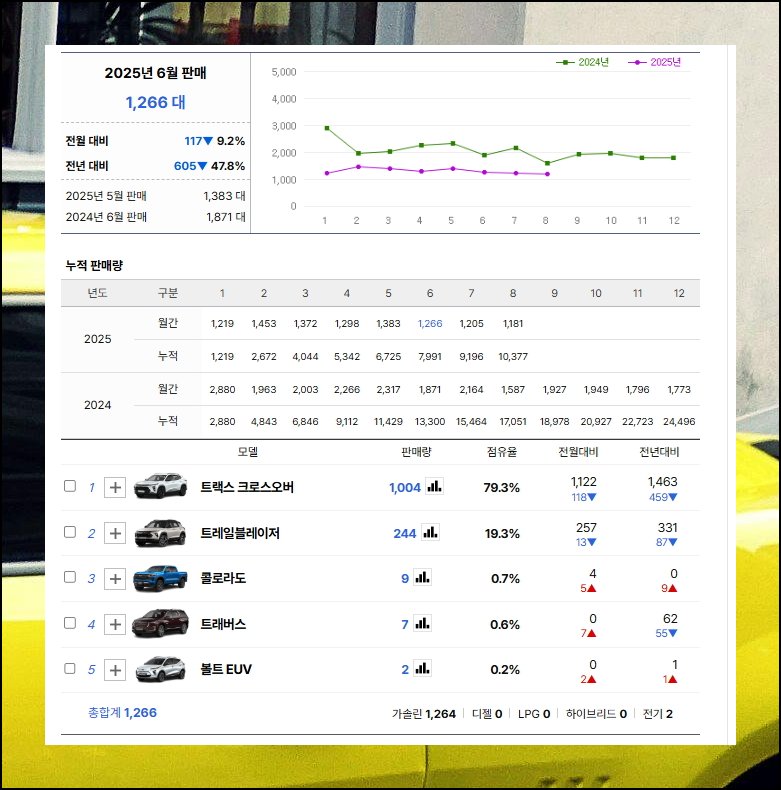
Task: Open the 트랙스 크로스오버 model link
Action: point(247,487)
